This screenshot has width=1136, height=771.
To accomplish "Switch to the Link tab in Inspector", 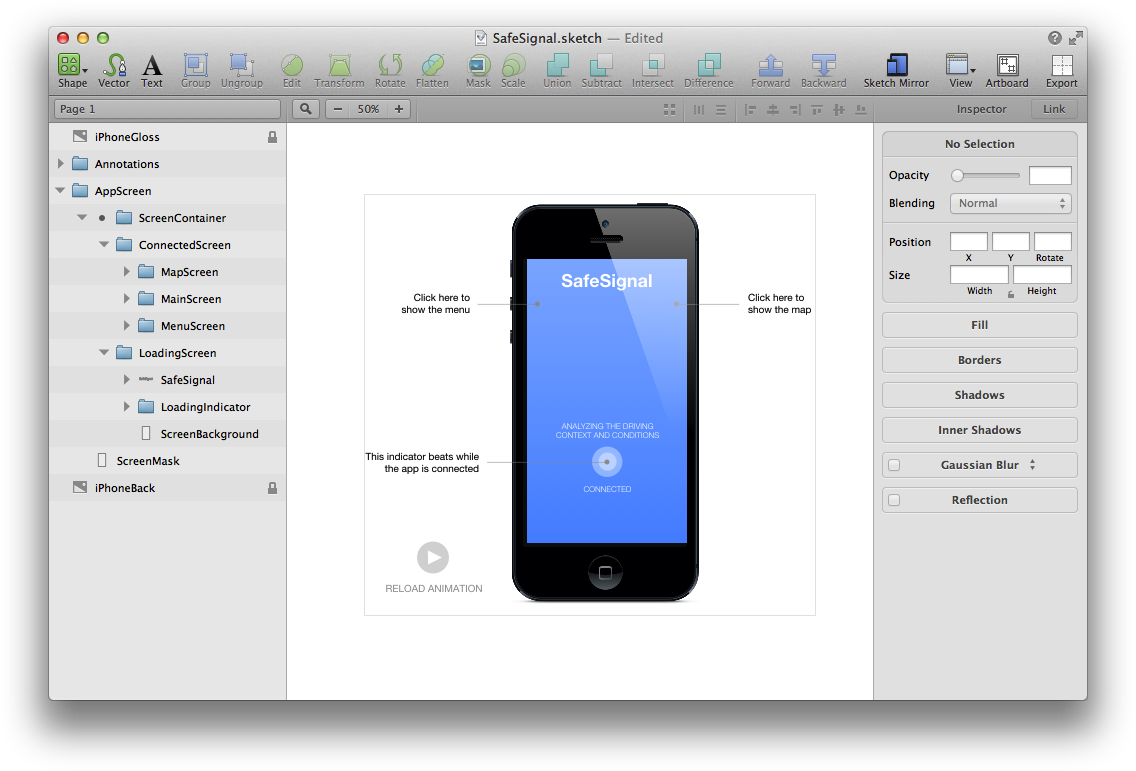I will coord(1055,108).
